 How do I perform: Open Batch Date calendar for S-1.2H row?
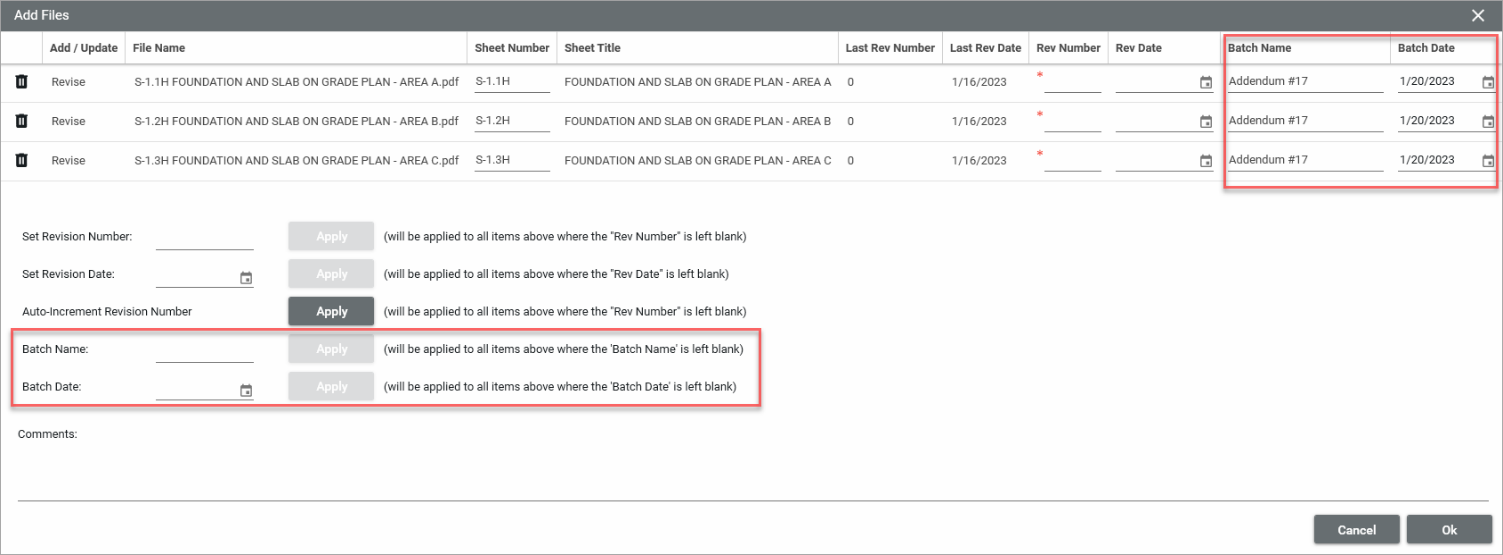pyautogui.click(x=1488, y=122)
